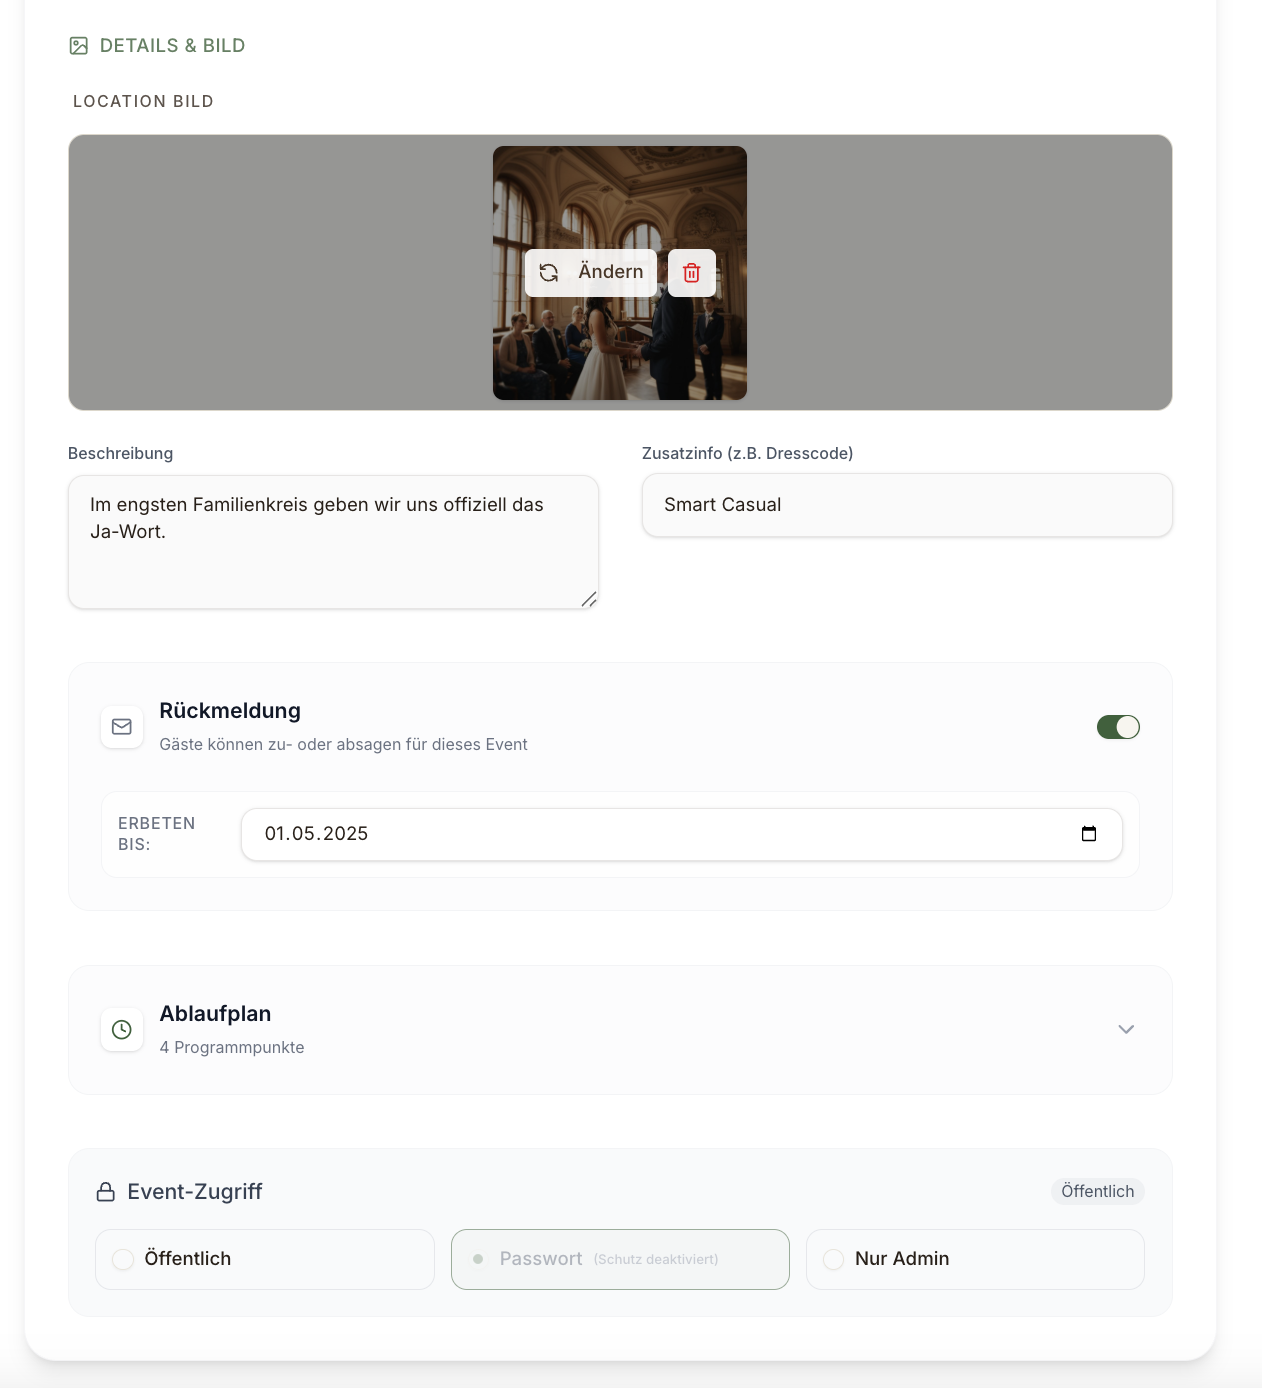
Task: Open the Erbeten bis date field 01.05.2025
Action: 682,834
